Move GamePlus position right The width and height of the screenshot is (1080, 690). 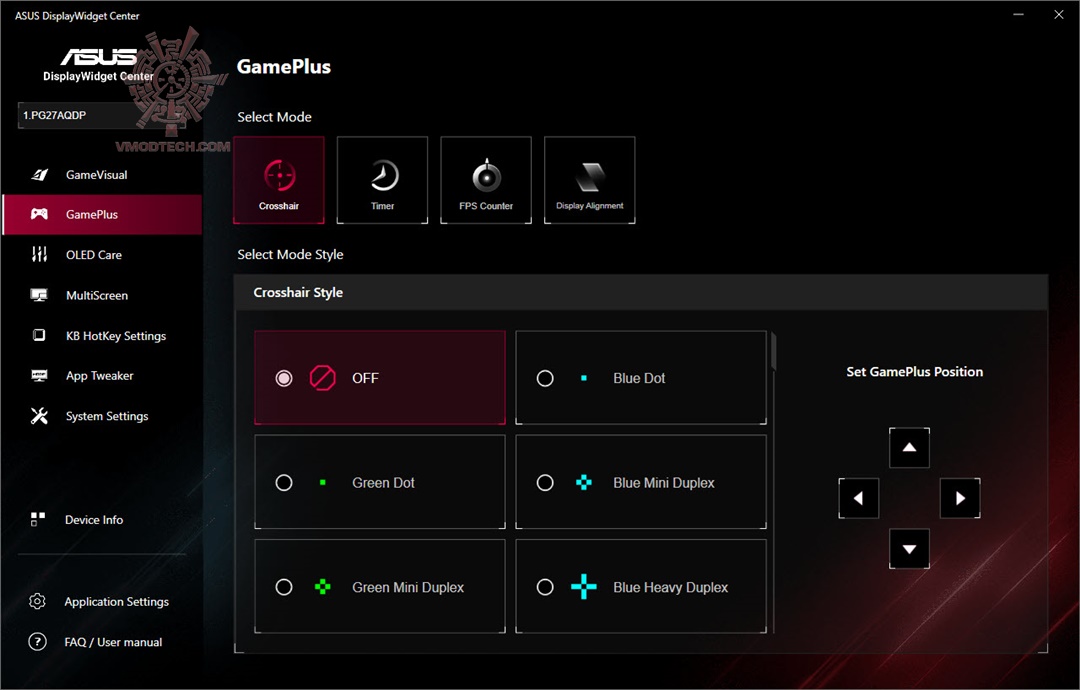pyautogui.click(x=960, y=498)
